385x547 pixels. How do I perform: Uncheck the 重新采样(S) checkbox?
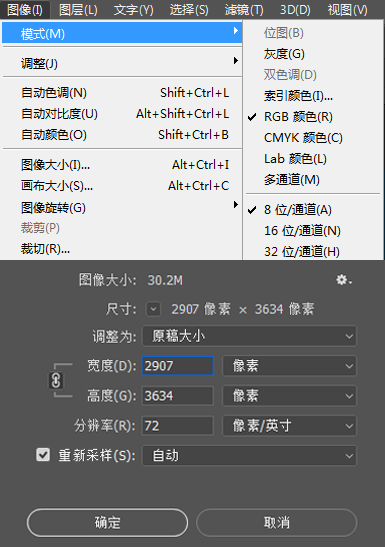click(x=43, y=455)
